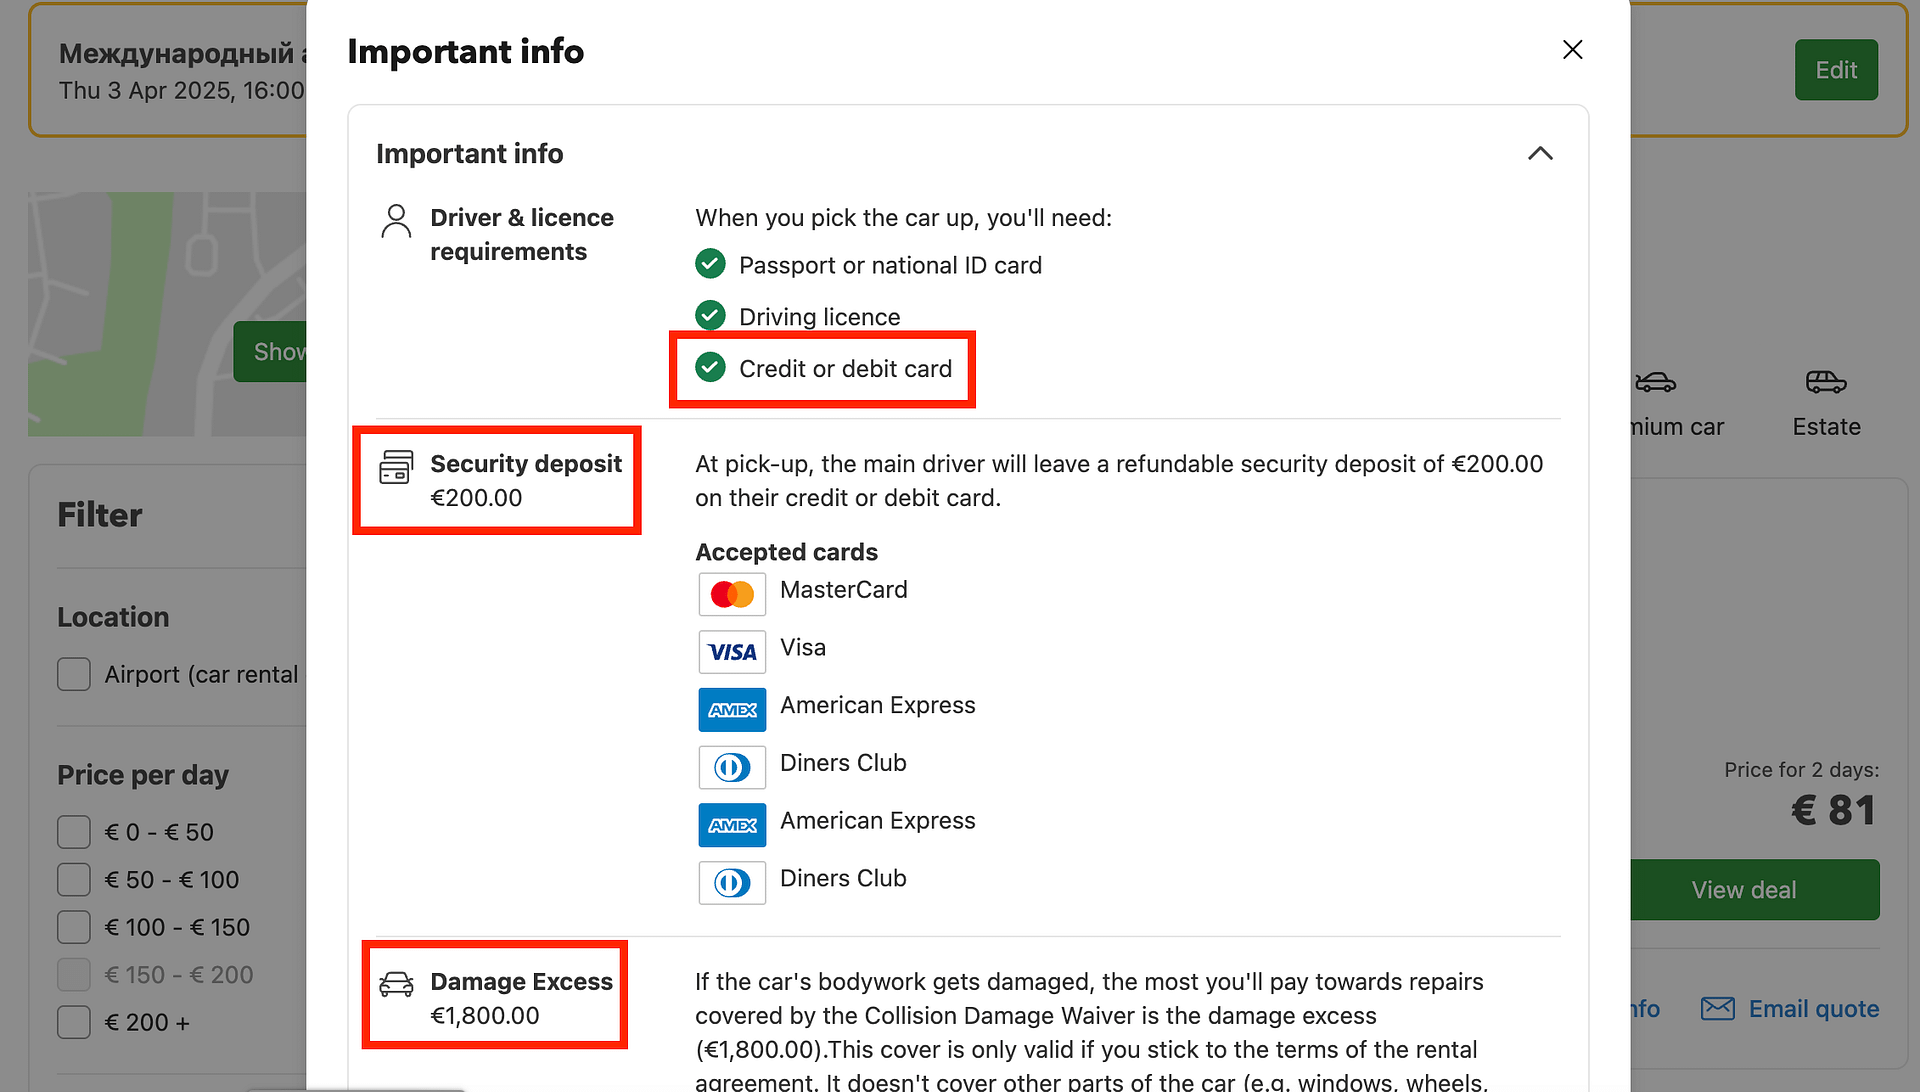Image resolution: width=1920 pixels, height=1092 pixels.
Task: Close the Important info dialog
Action: [1572, 50]
